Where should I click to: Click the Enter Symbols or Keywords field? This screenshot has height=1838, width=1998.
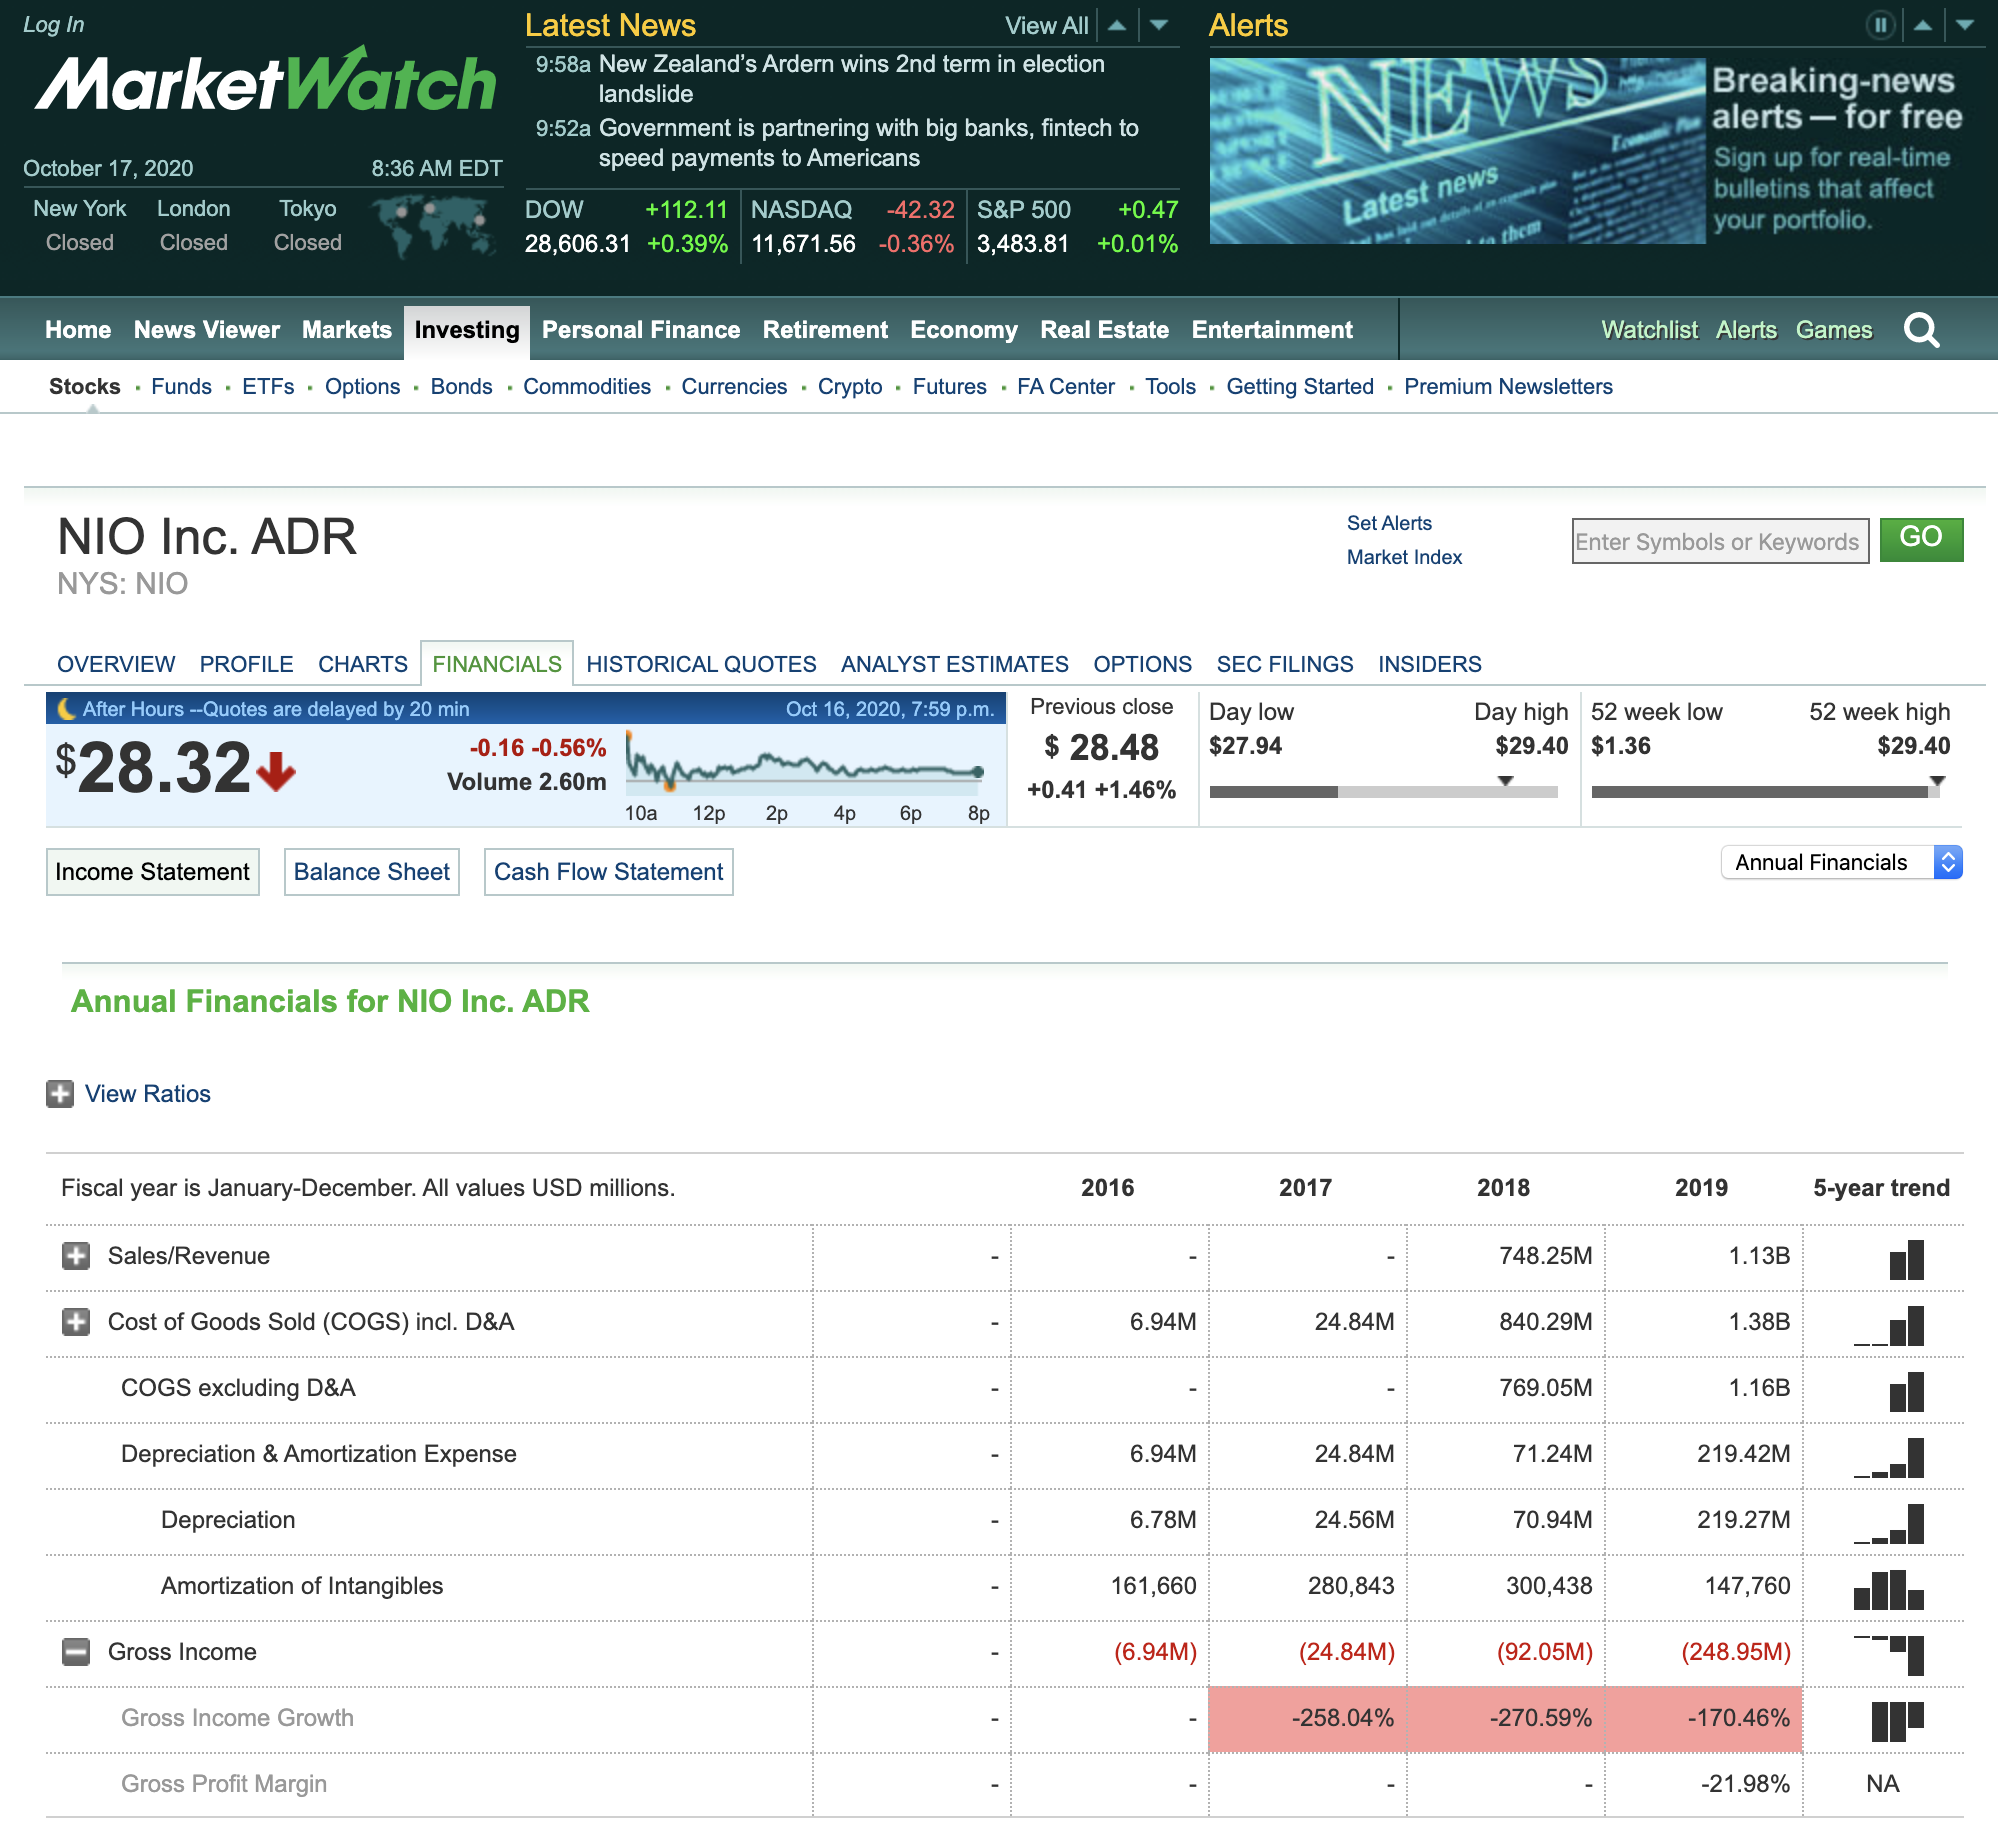click(1720, 541)
